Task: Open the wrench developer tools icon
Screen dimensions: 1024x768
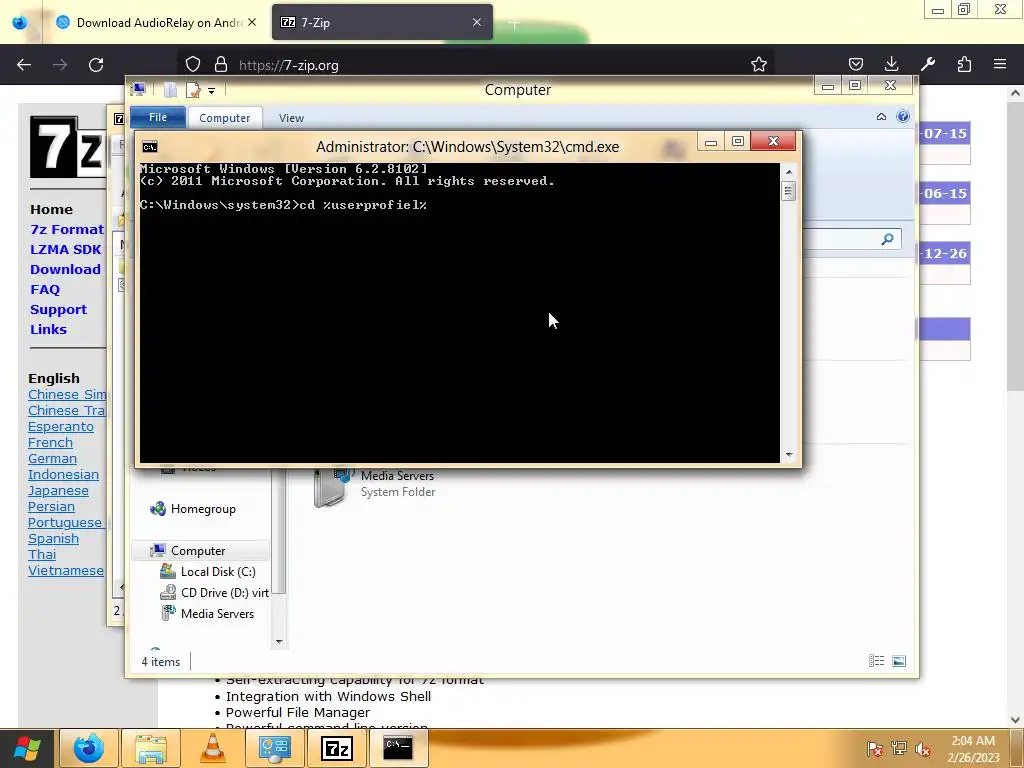Action: pos(928,65)
